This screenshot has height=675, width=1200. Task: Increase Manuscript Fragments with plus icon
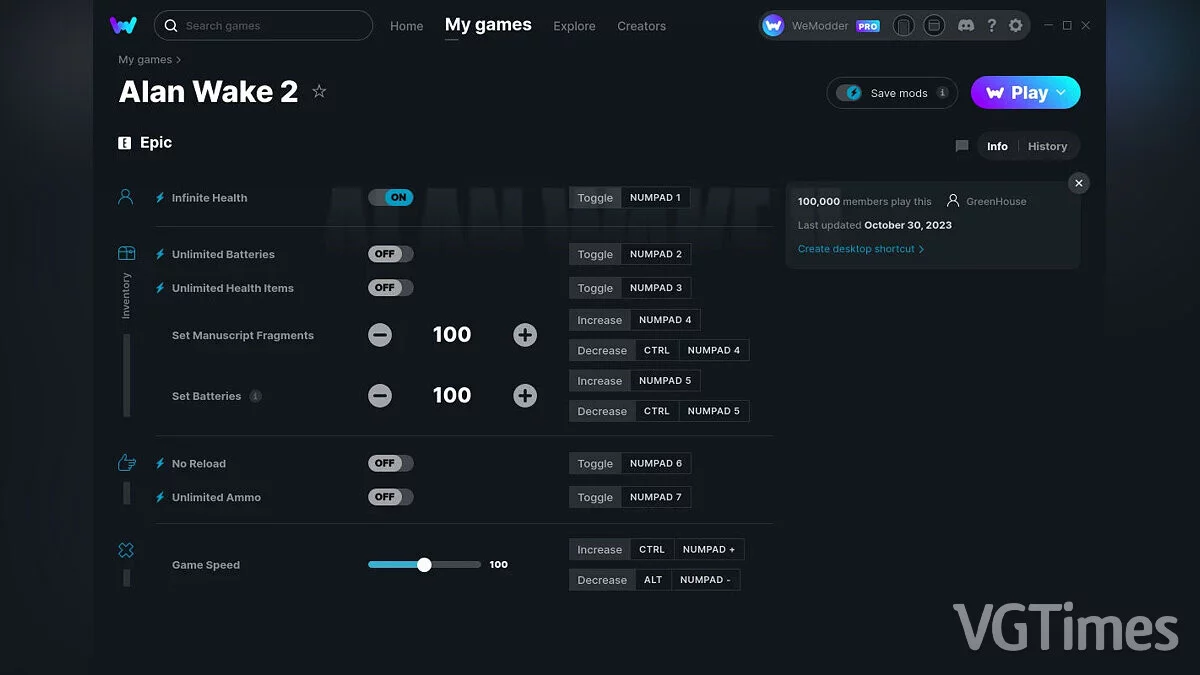click(x=525, y=335)
